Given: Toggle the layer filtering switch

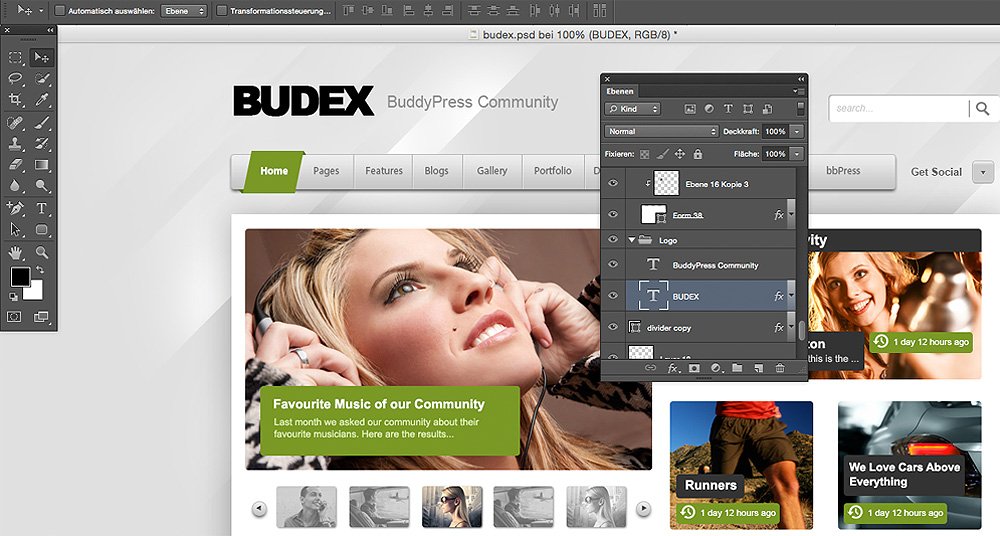Looking at the screenshot, I should pos(801,108).
